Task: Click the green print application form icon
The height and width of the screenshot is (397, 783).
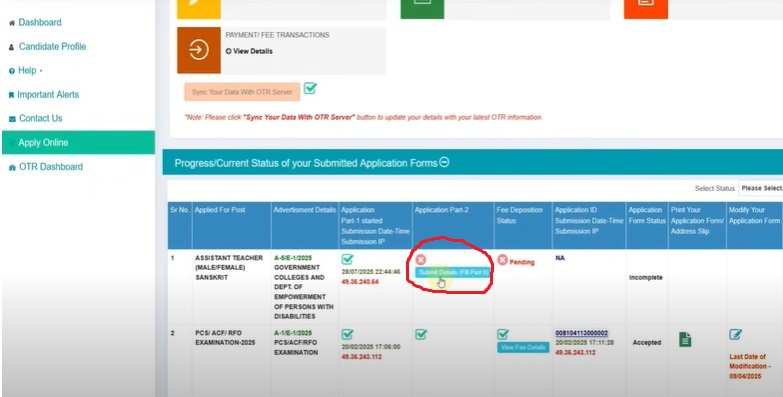Action: pyautogui.click(x=685, y=340)
